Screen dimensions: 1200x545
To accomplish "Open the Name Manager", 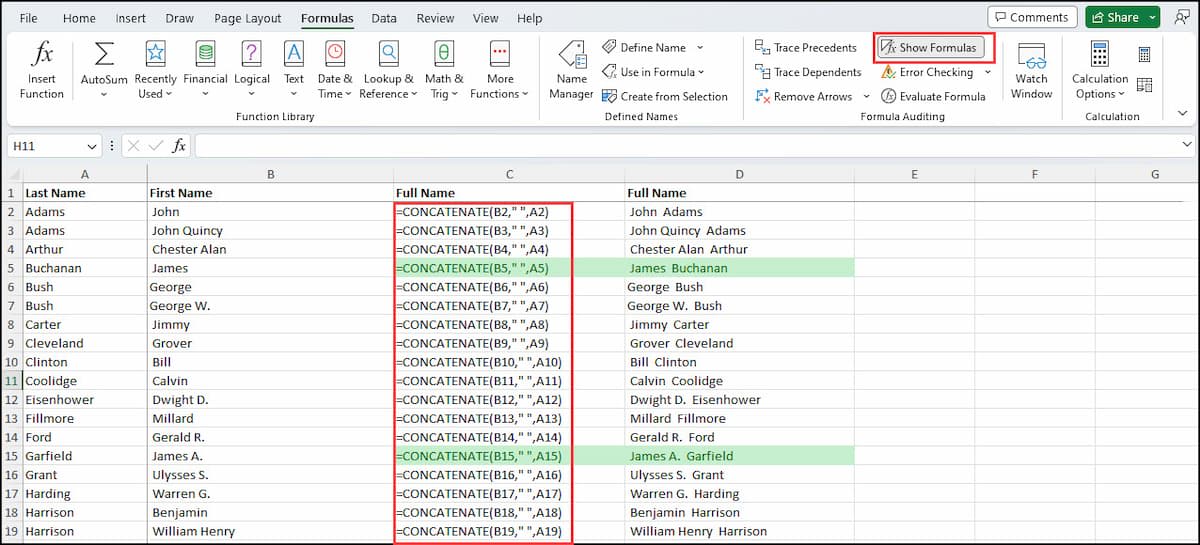I will (572, 70).
